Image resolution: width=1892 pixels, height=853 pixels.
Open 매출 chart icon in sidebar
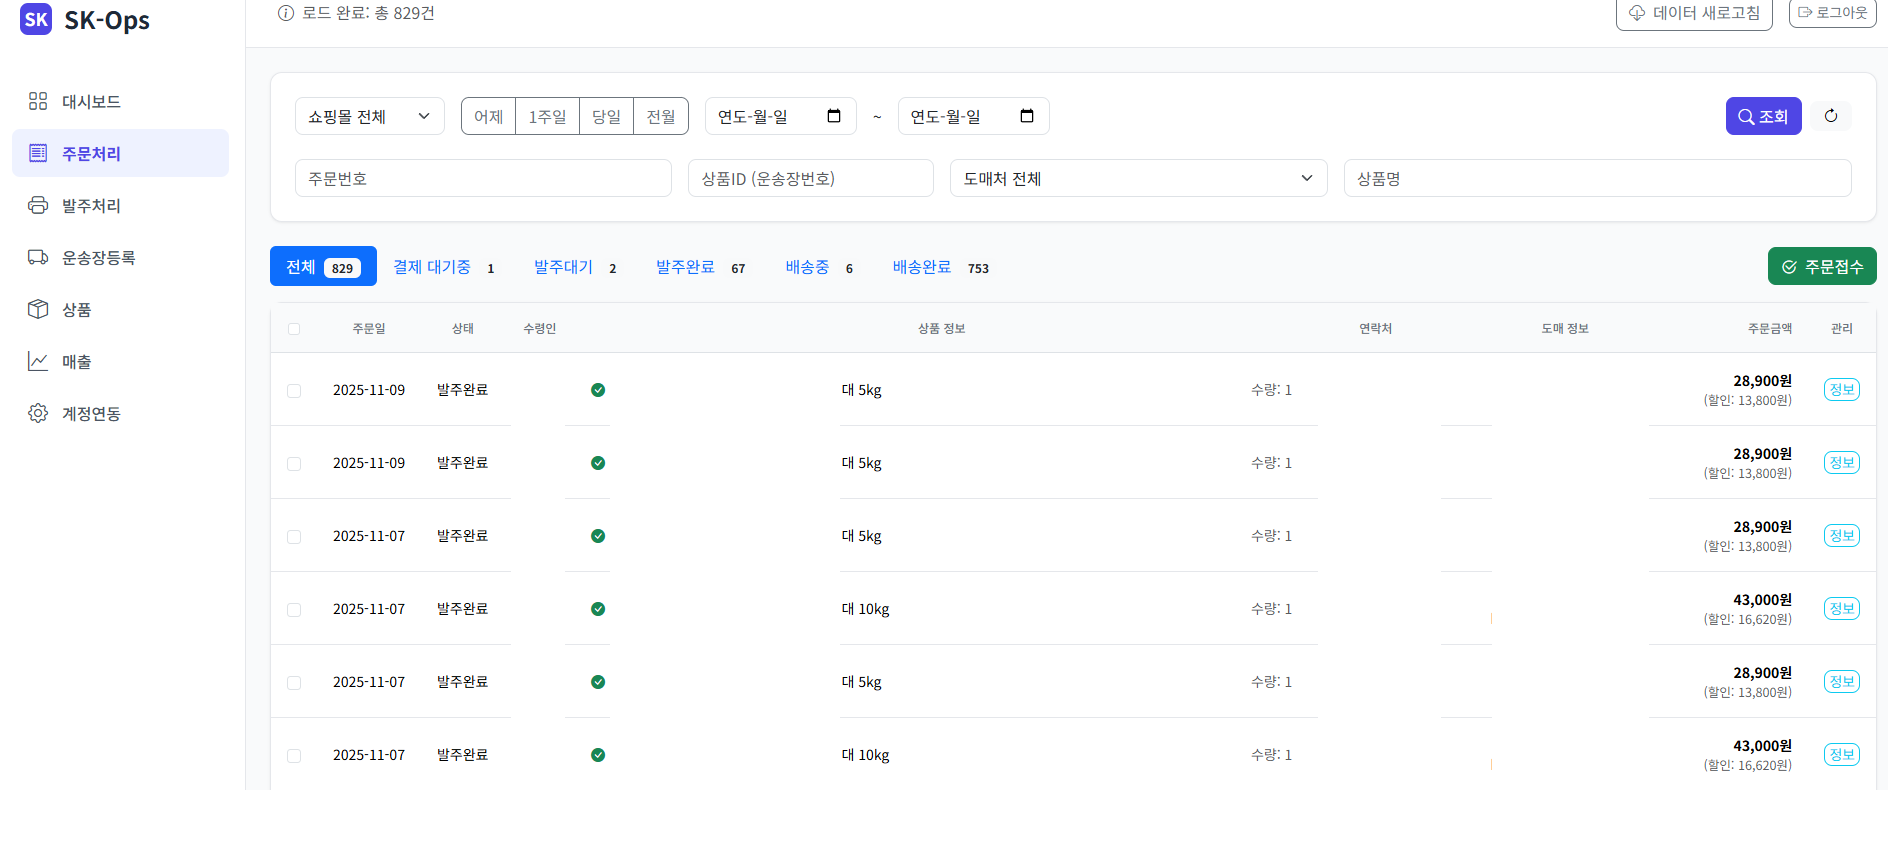(38, 361)
